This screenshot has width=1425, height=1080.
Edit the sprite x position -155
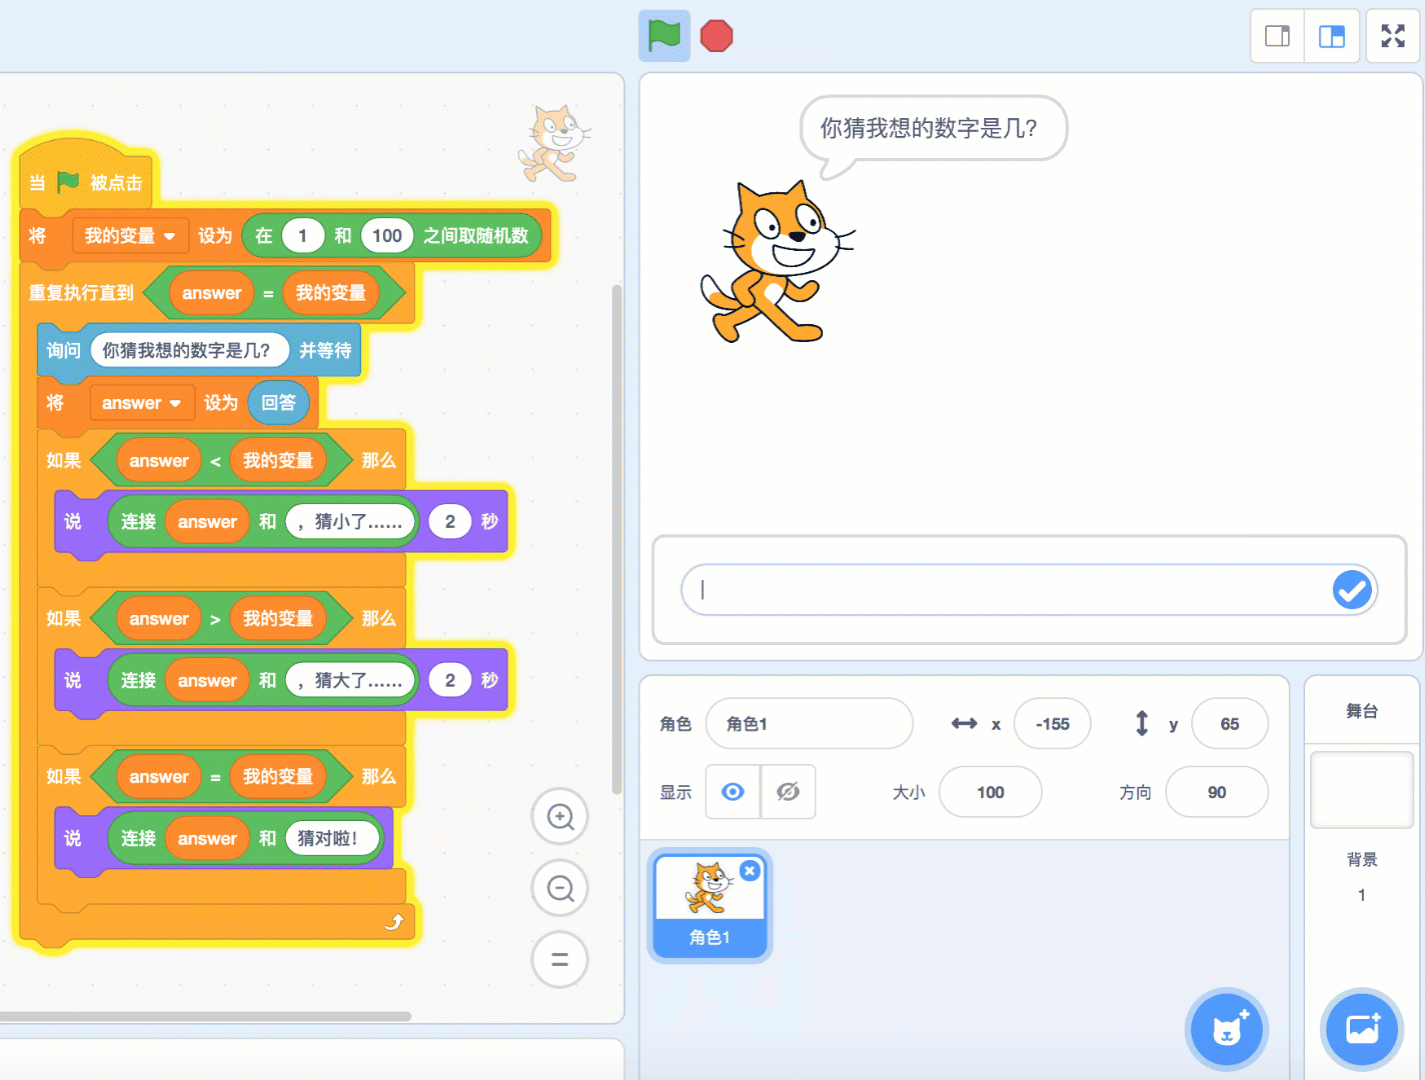pyautogui.click(x=1052, y=724)
